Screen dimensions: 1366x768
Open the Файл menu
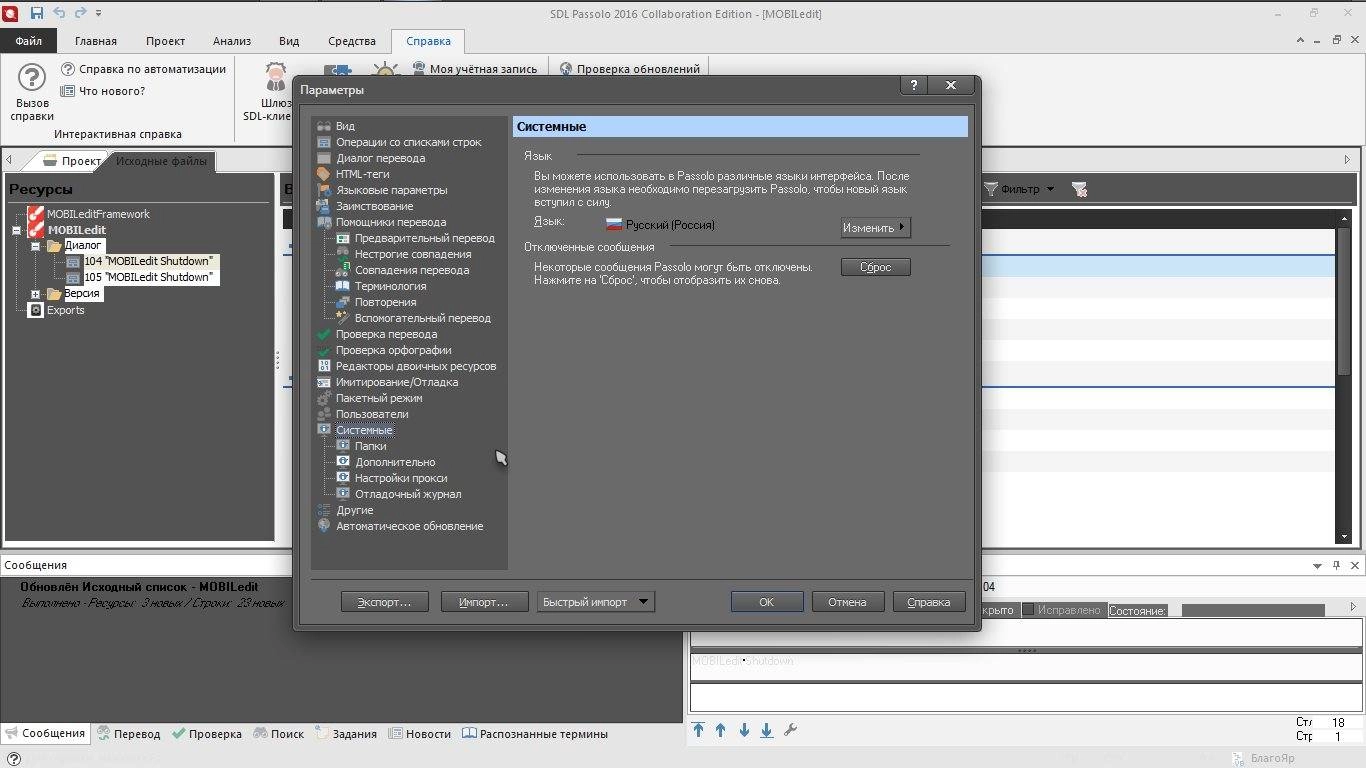pos(29,41)
